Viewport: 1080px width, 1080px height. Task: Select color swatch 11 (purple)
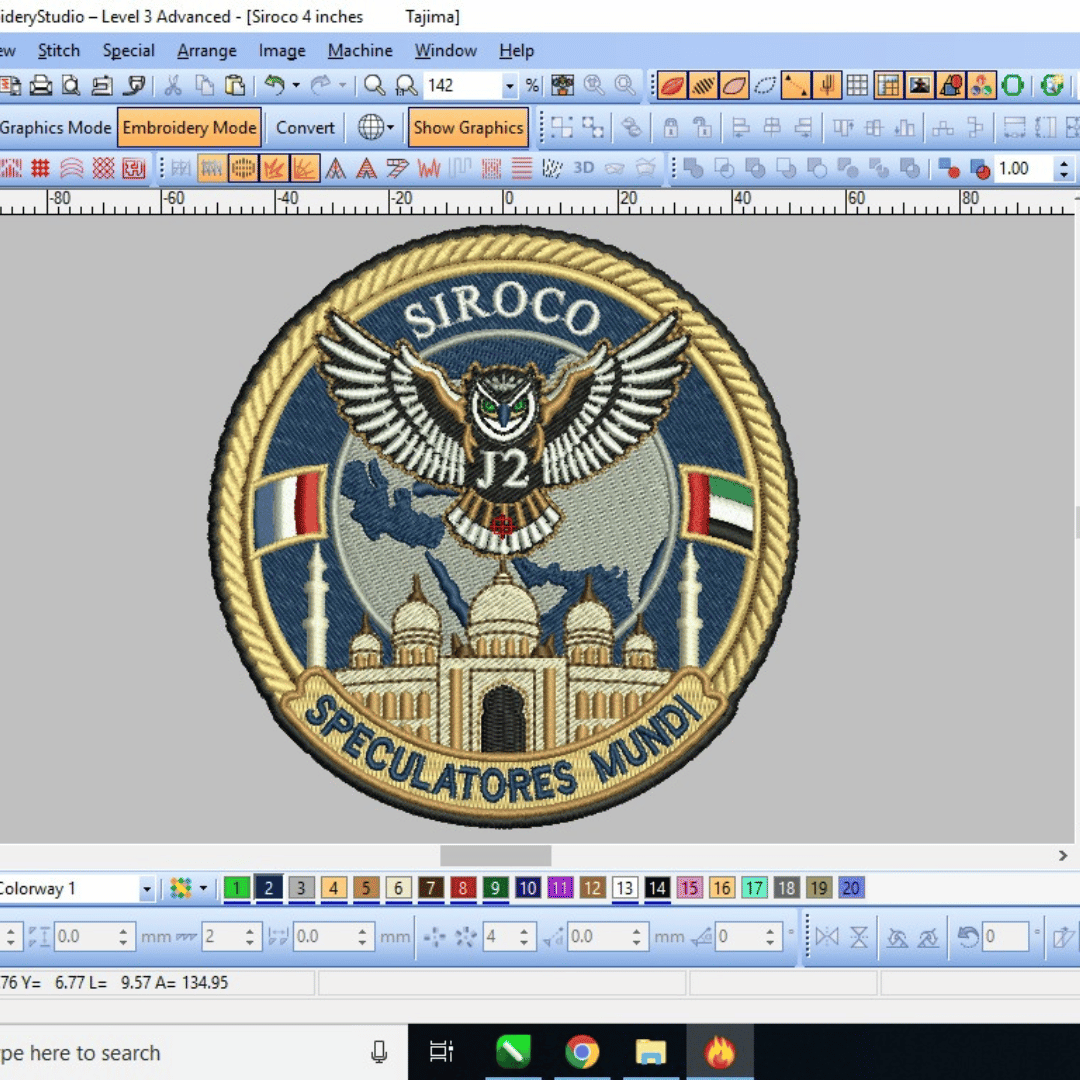560,889
